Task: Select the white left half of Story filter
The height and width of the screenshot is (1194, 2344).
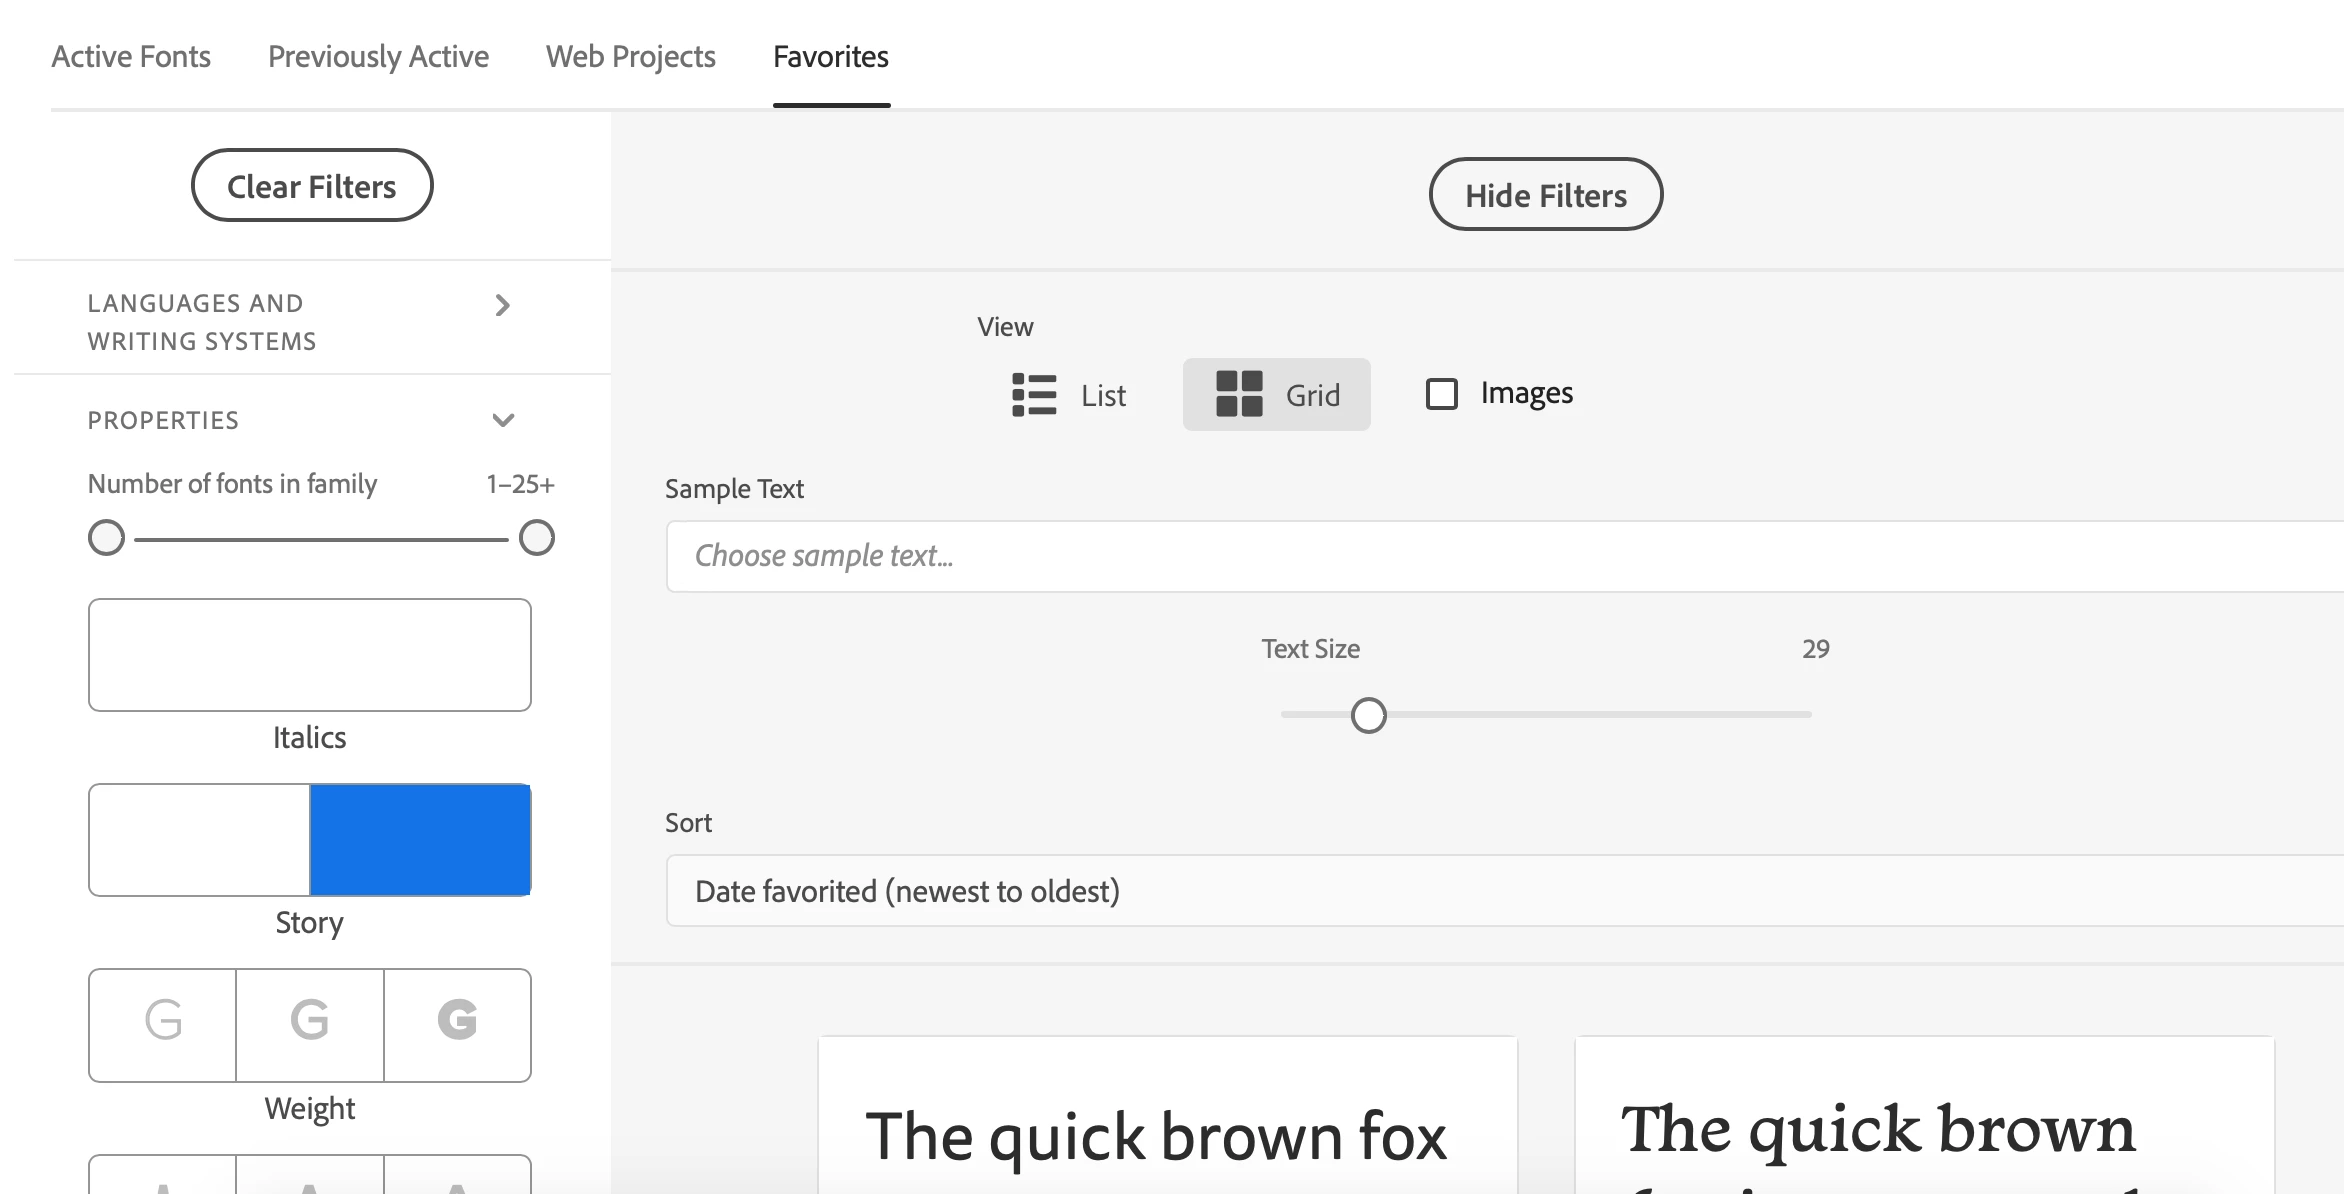Action: 199,840
